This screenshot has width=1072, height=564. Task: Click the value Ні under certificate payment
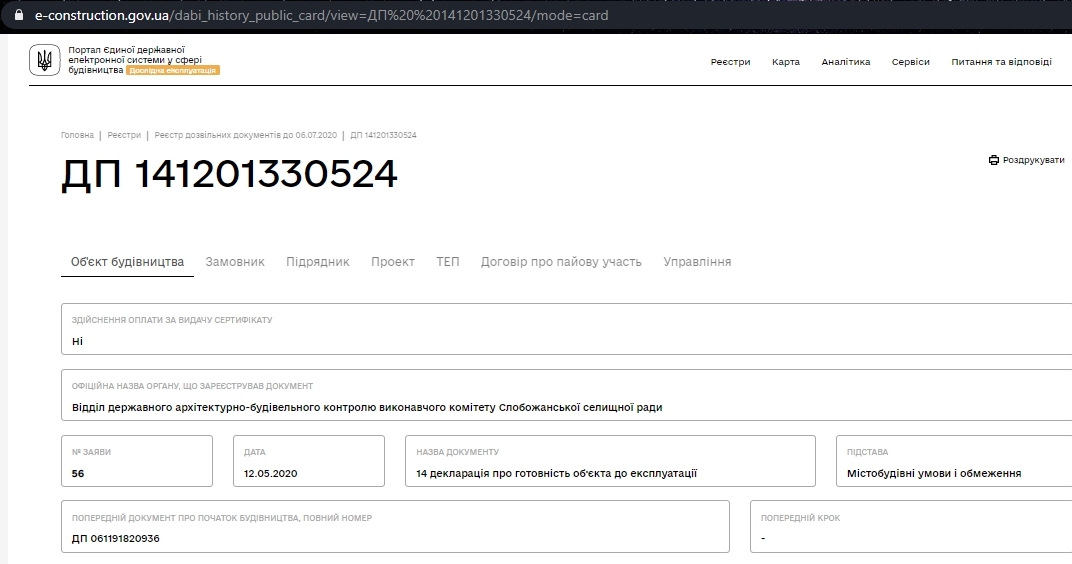tap(77, 341)
